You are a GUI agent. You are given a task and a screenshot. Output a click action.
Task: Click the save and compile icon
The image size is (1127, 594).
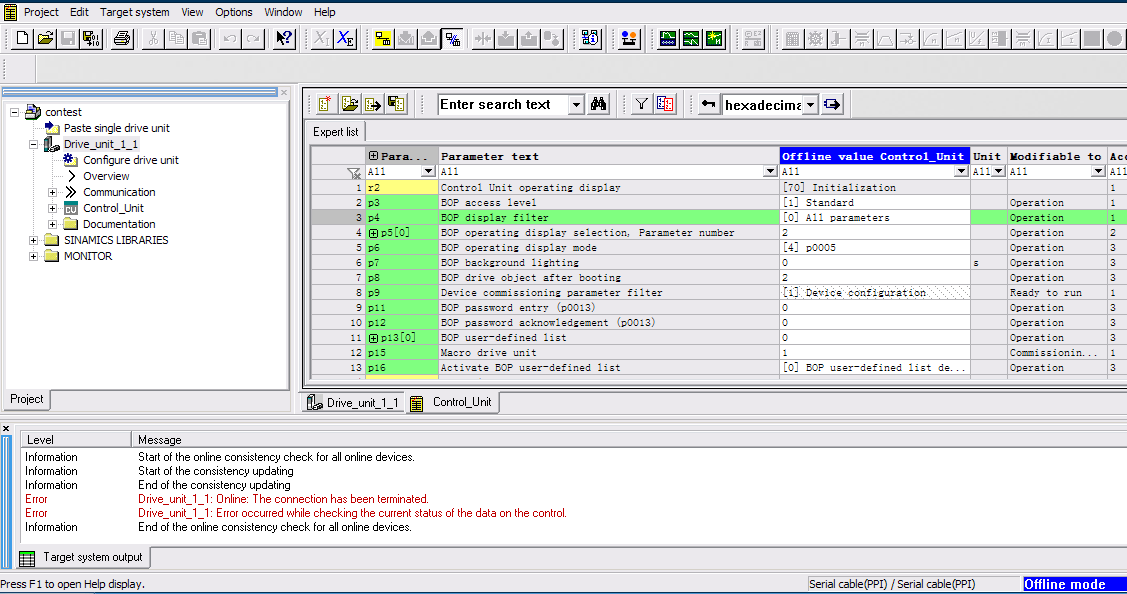[x=91, y=38]
